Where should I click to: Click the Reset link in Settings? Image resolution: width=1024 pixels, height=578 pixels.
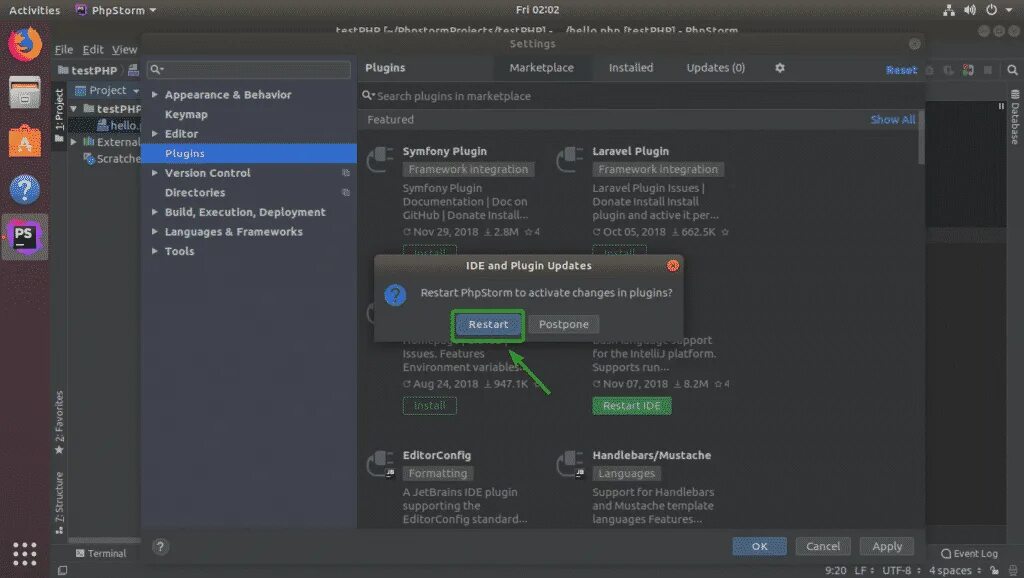coord(901,71)
